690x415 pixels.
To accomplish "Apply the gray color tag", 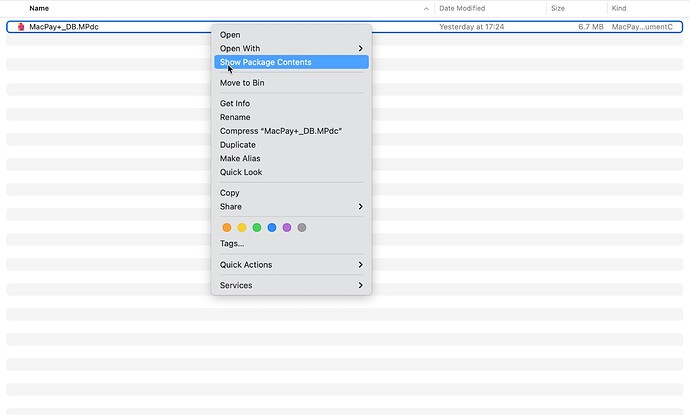I will point(301,228).
